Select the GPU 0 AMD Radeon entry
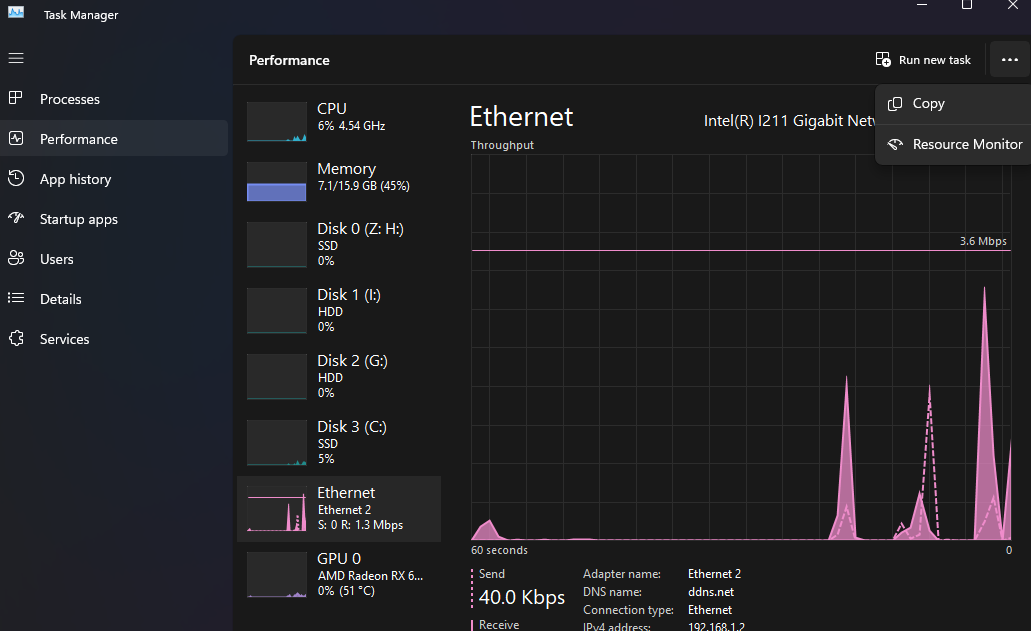This screenshot has width=1031, height=631. 338,574
